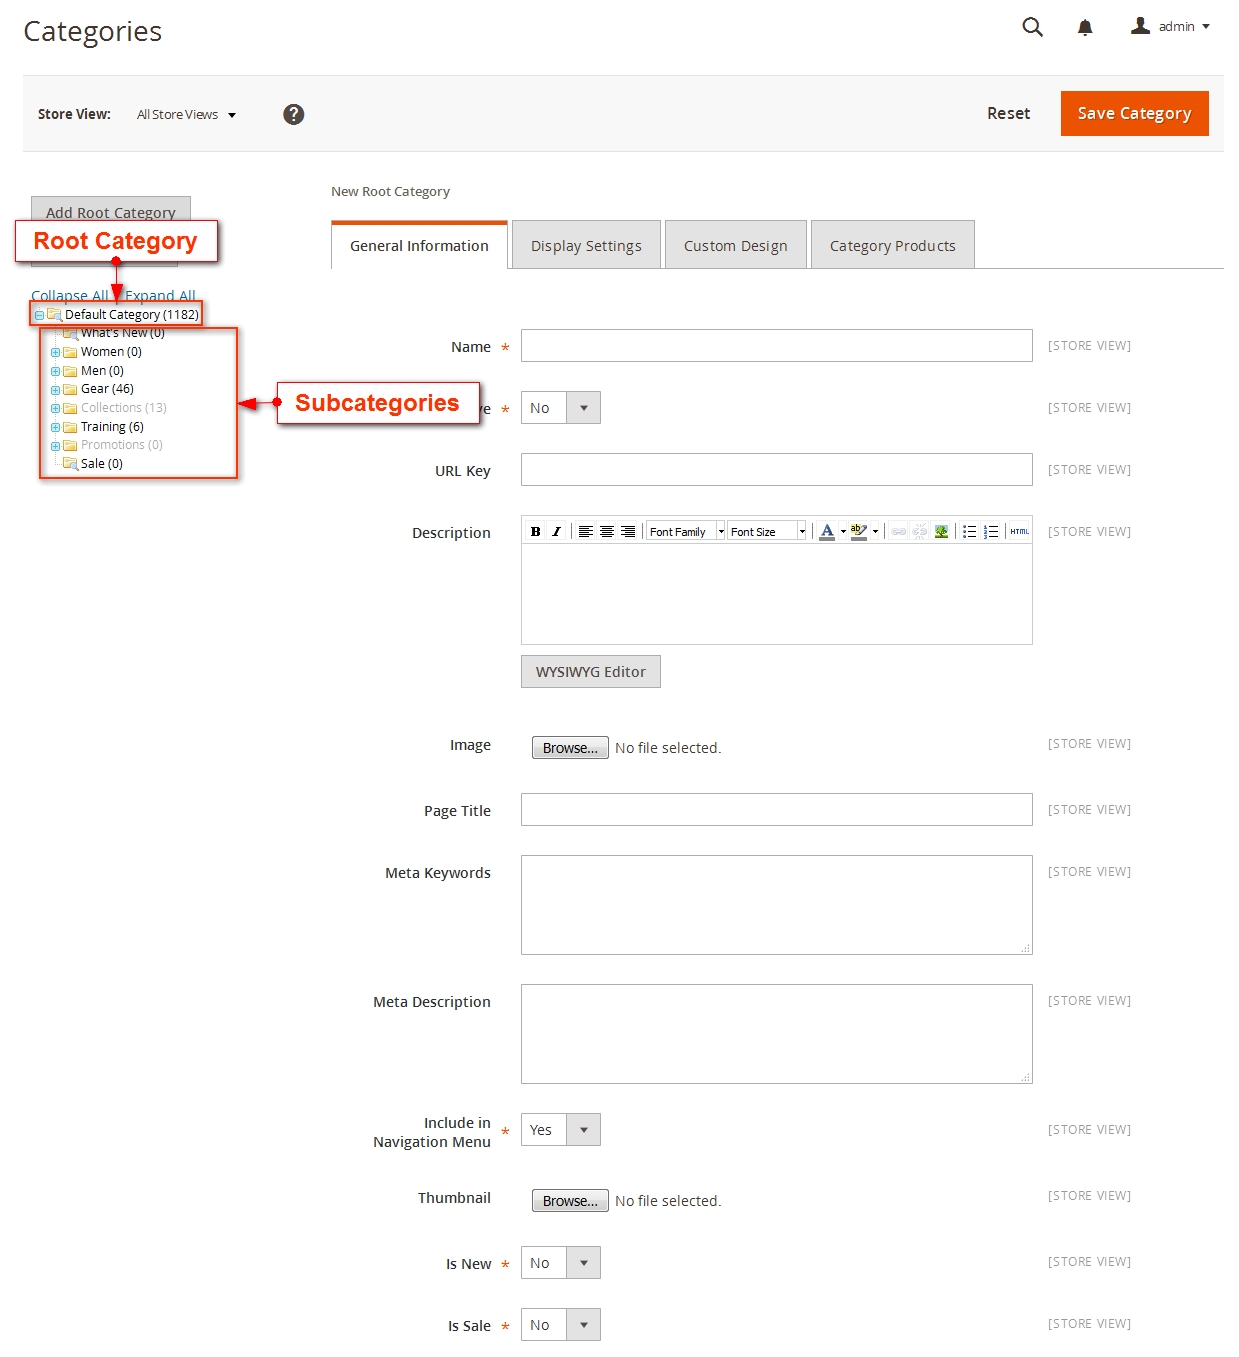
Task: Switch to the Display Settings tab
Action: click(586, 246)
